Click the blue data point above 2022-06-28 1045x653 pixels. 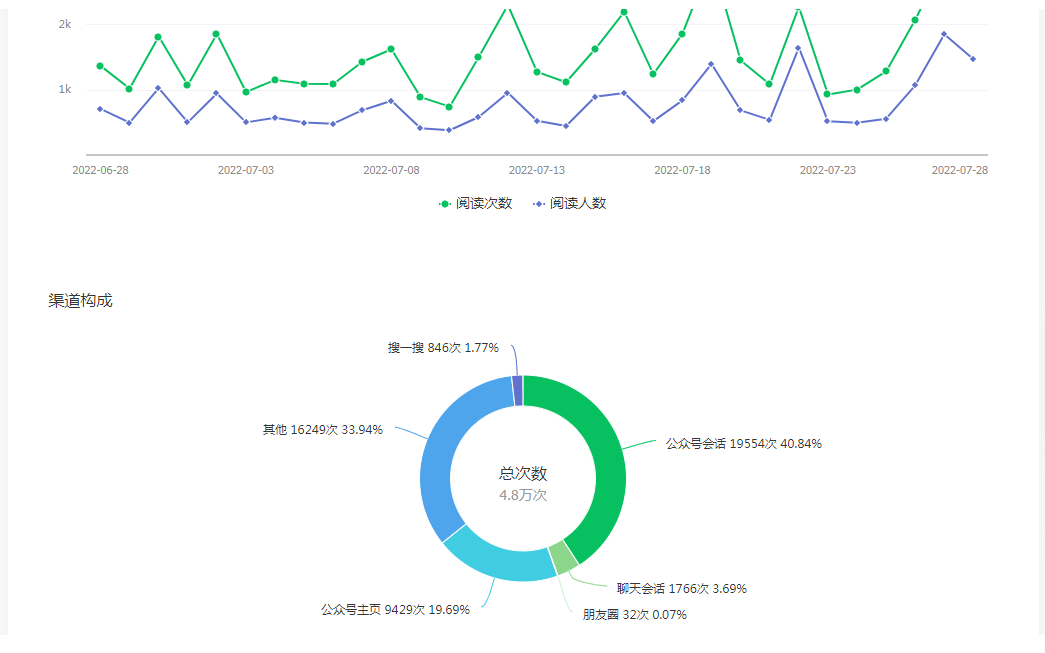(100, 109)
